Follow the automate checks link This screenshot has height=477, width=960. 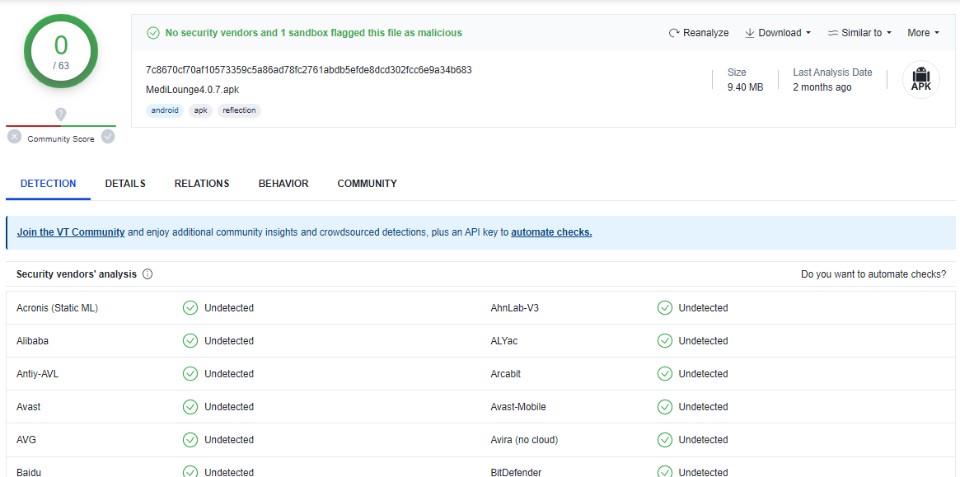click(x=552, y=233)
